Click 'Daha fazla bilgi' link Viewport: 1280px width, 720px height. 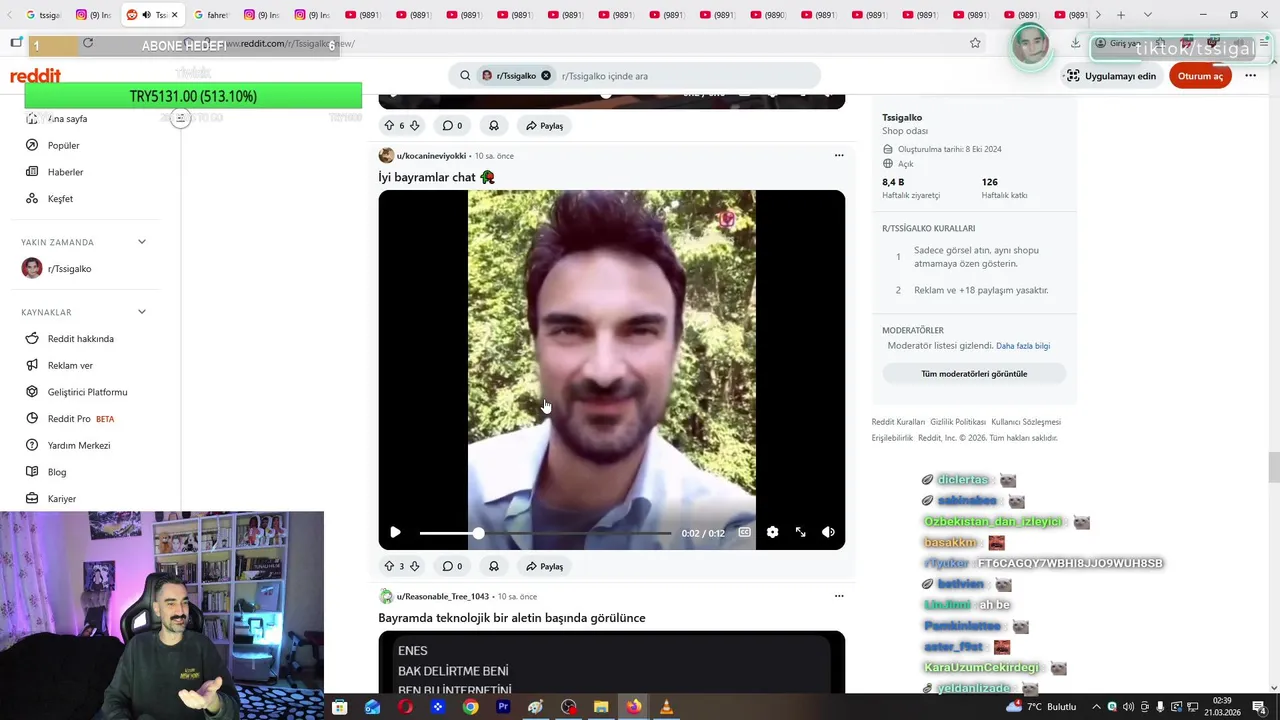coord(1023,346)
